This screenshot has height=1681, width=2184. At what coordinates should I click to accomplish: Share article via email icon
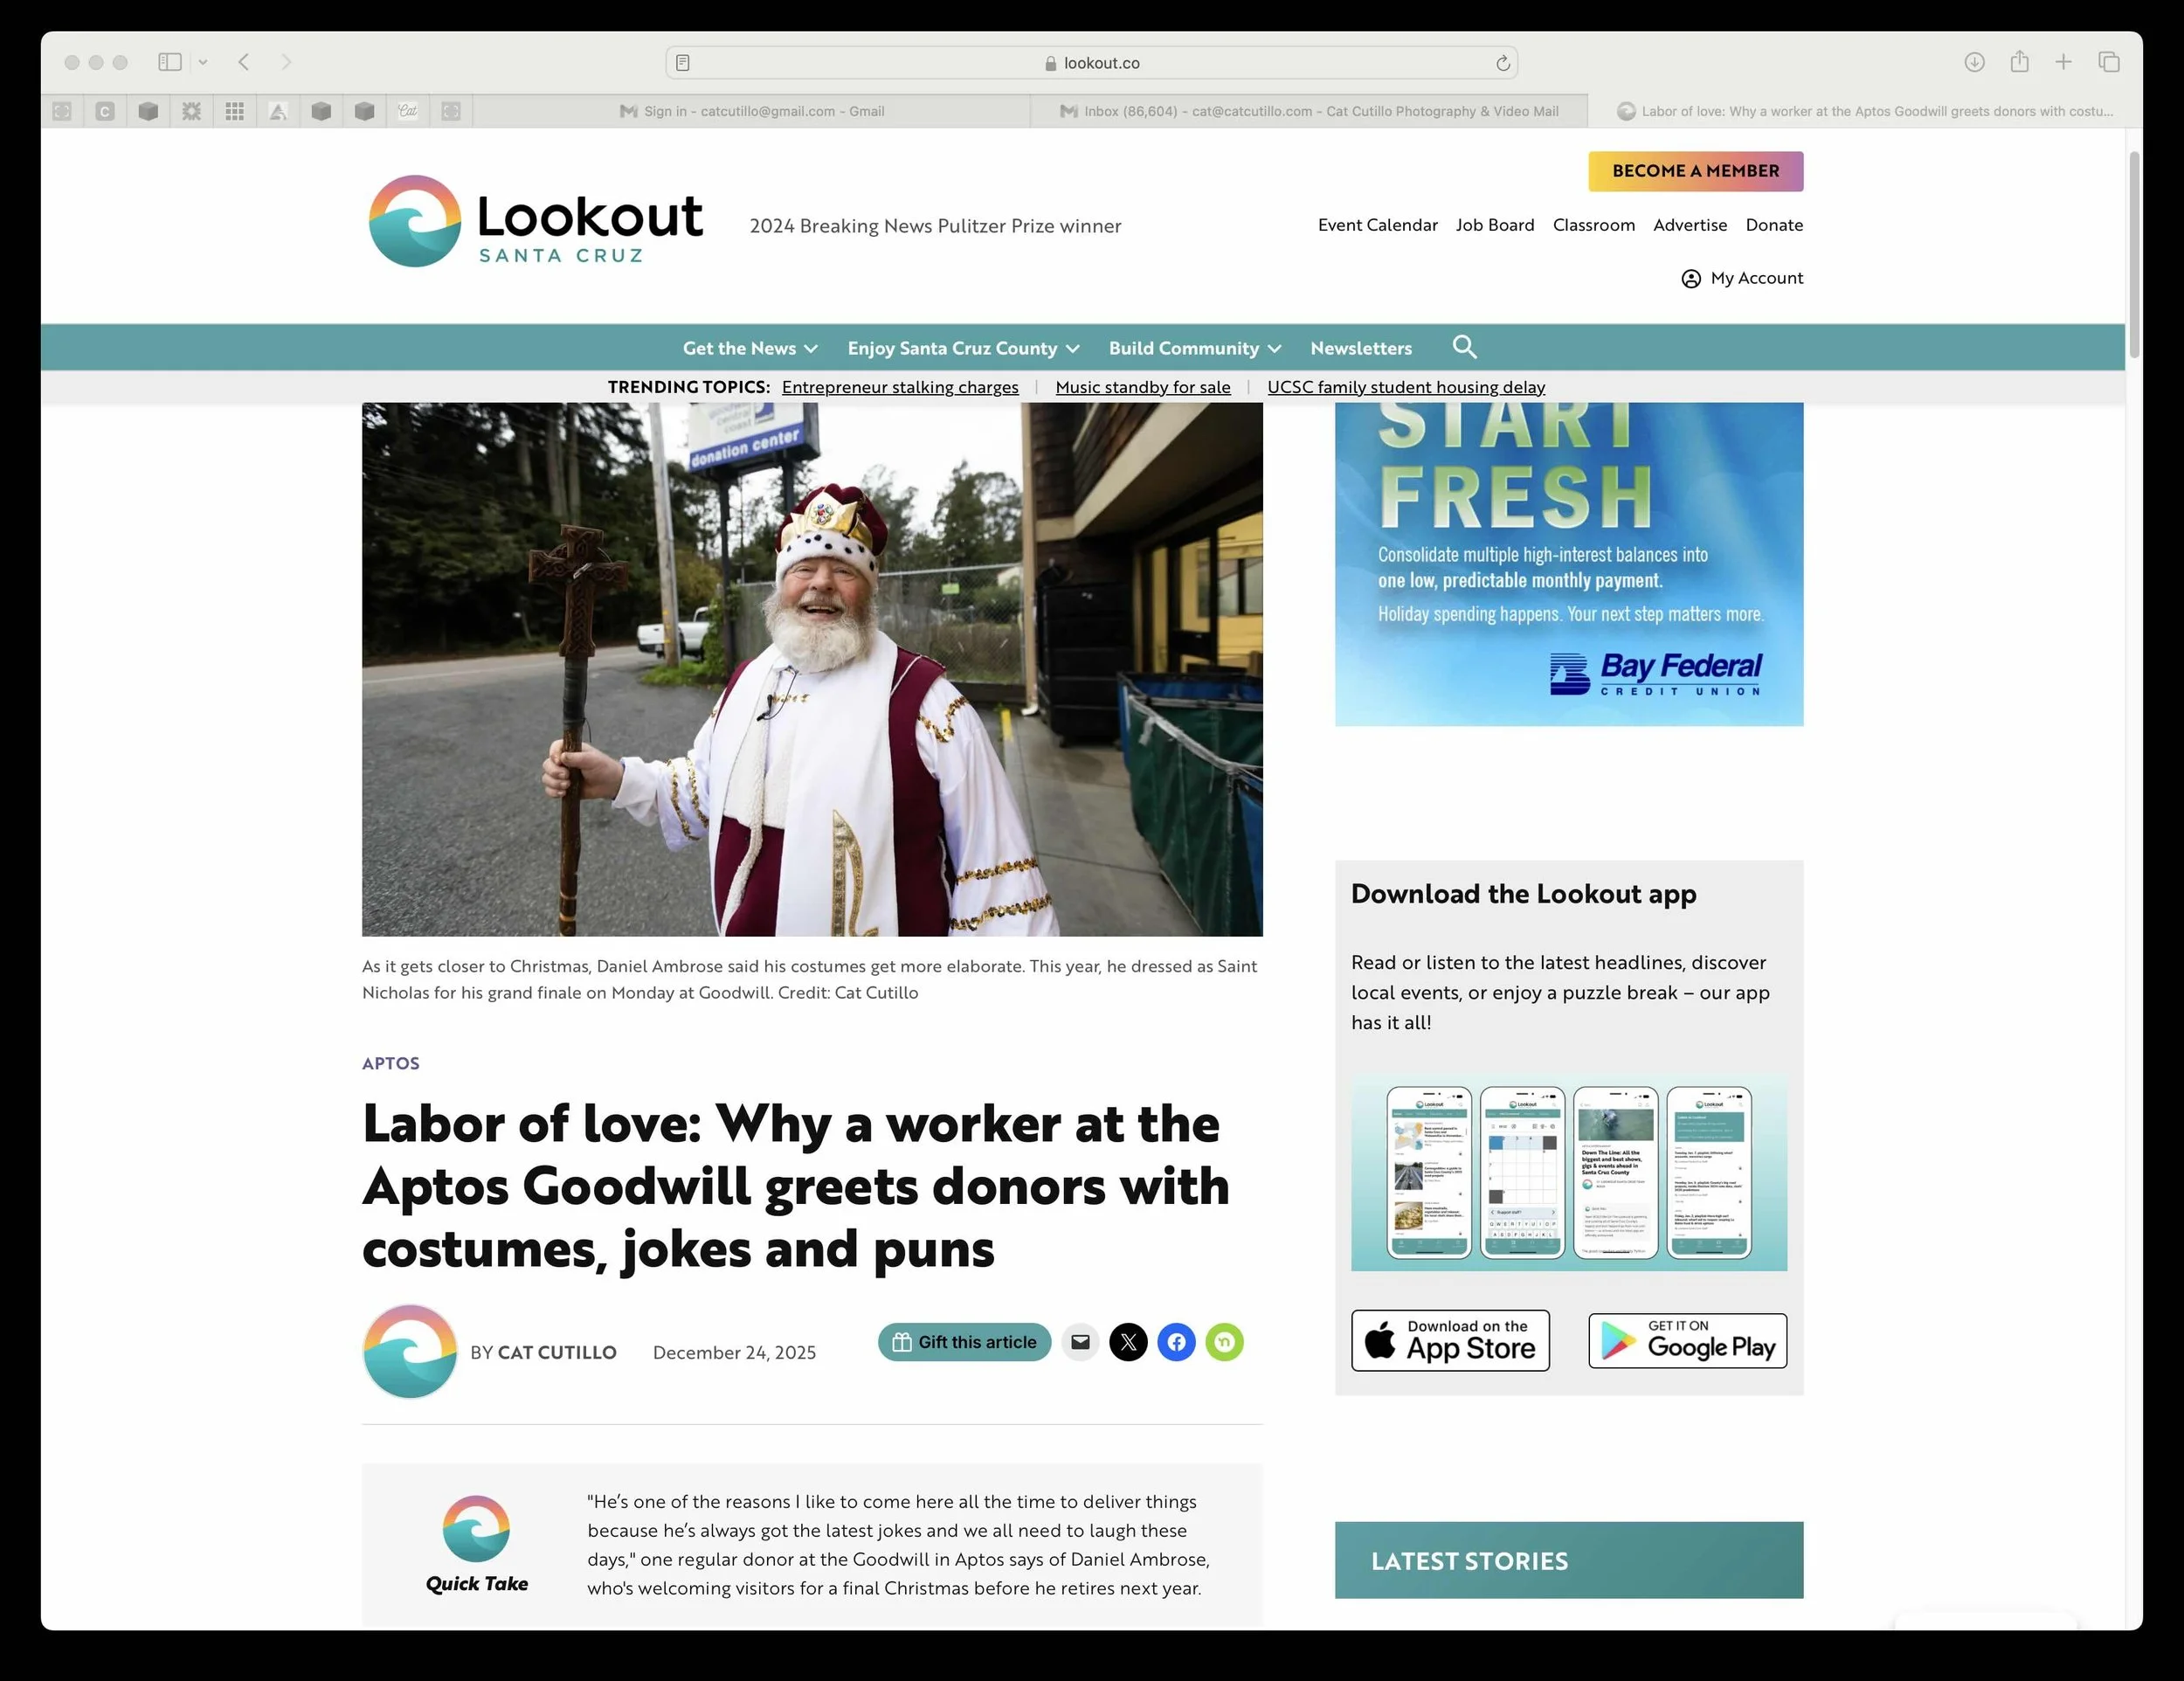pos(1080,1342)
